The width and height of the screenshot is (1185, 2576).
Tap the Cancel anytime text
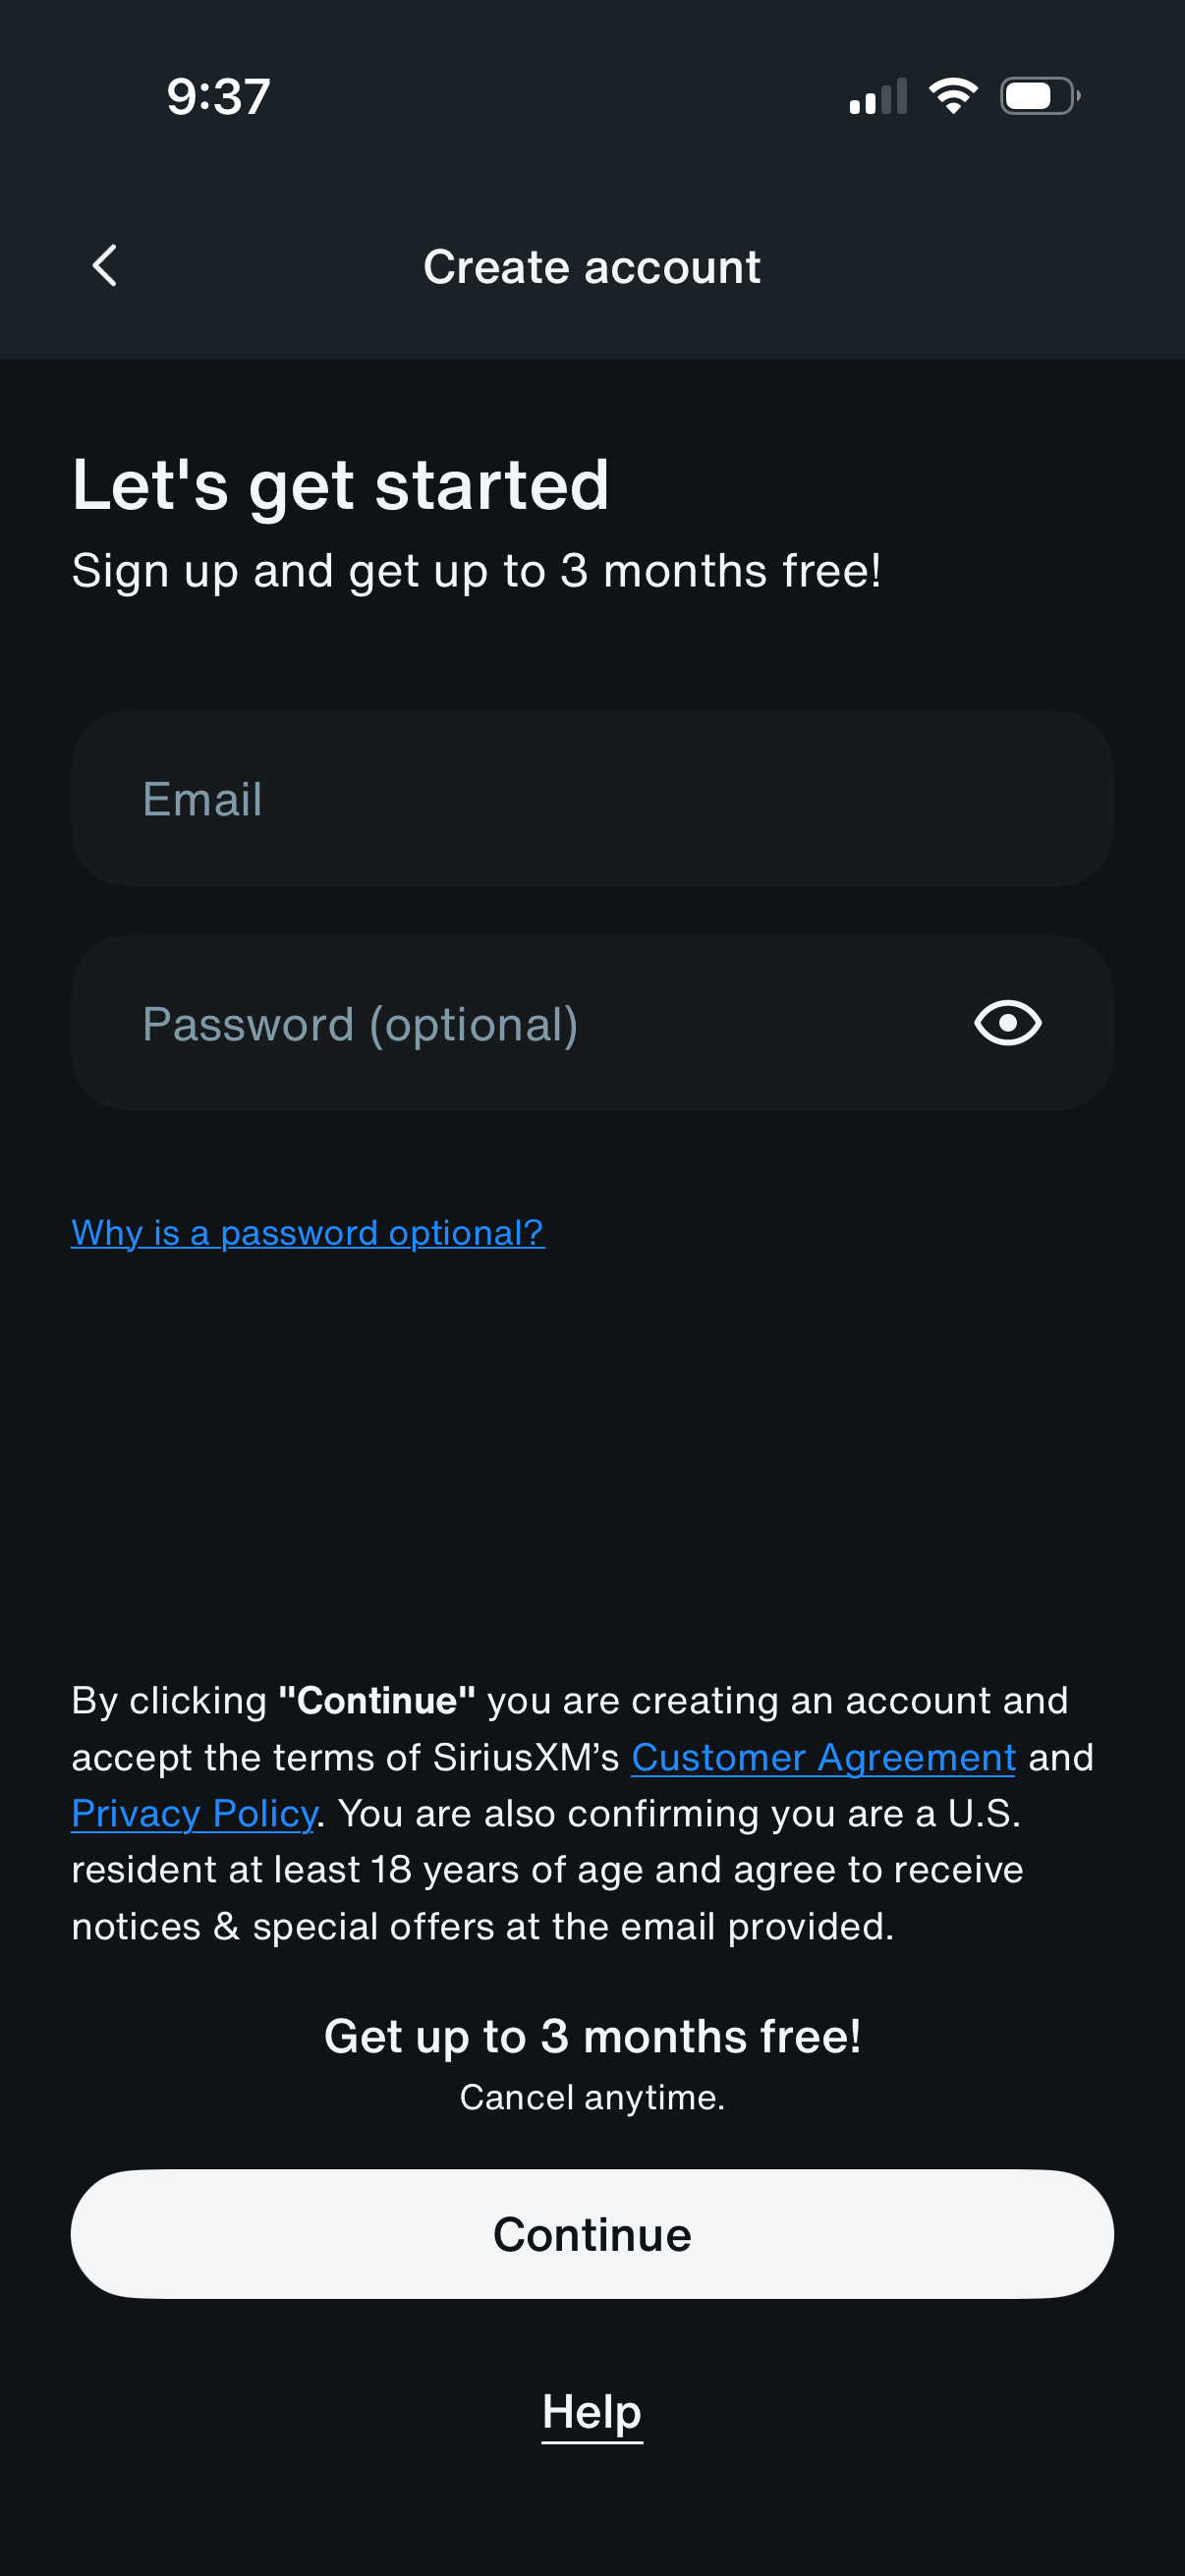point(592,2097)
